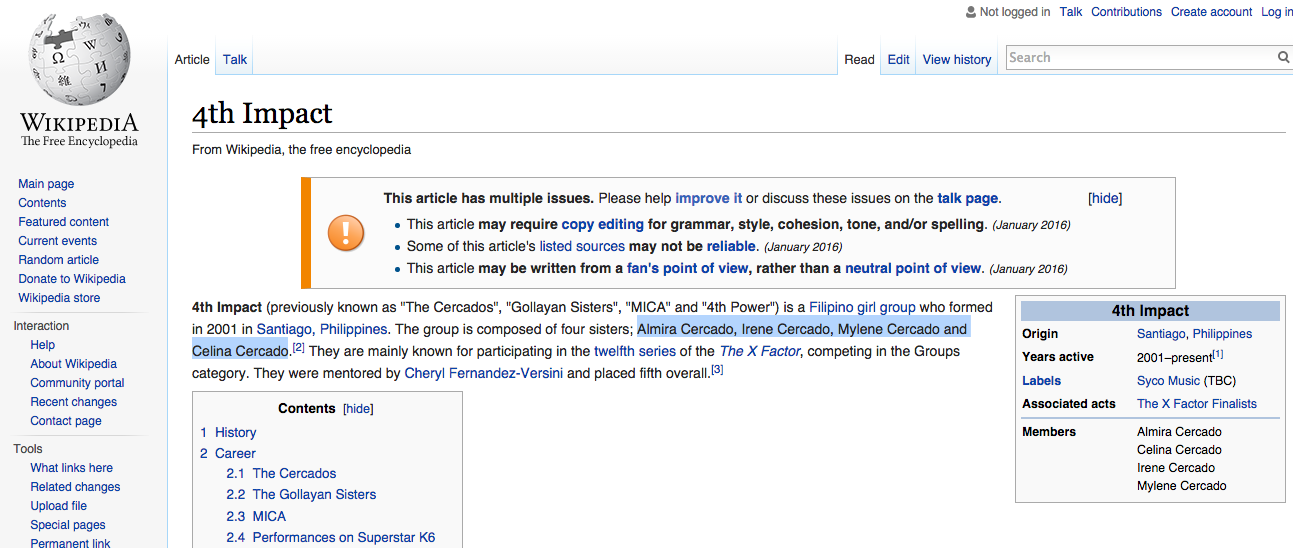Jump to Career section in Contents
This screenshot has width=1293, height=548.
tap(235, 453)
